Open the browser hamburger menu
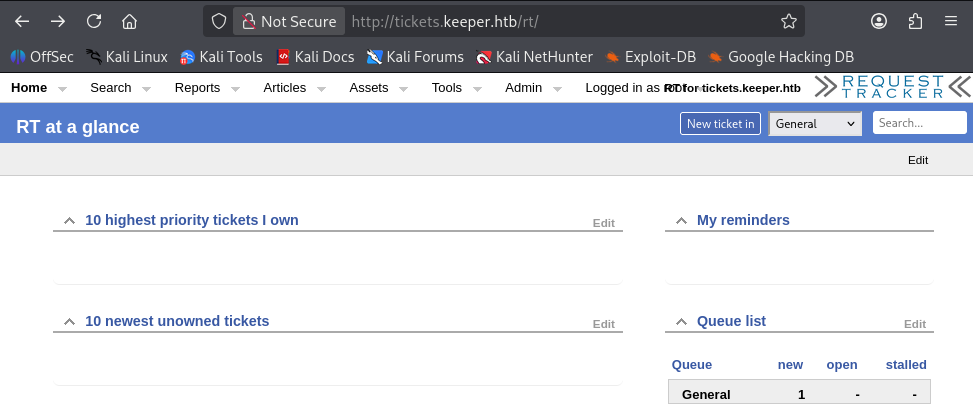The width and height of the screenshot is (973, 414). pos(950,21)
